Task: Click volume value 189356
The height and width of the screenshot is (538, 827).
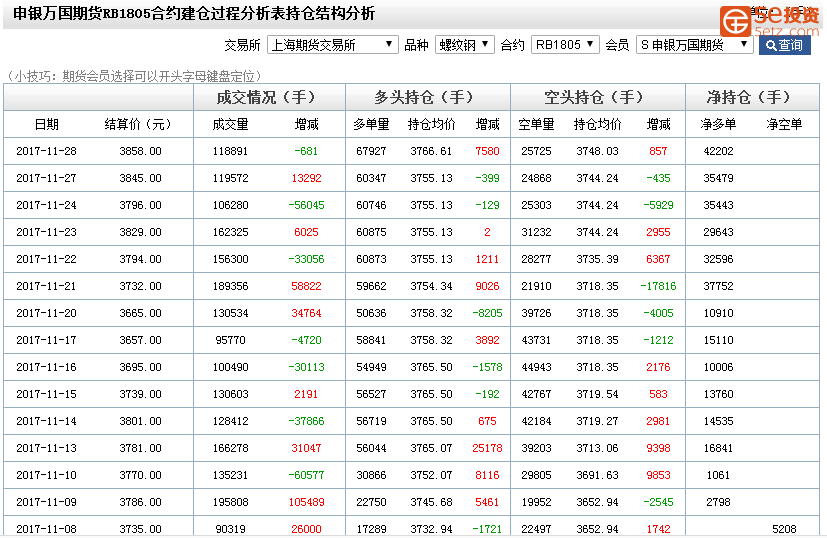Action: click(x=230, y=286)
